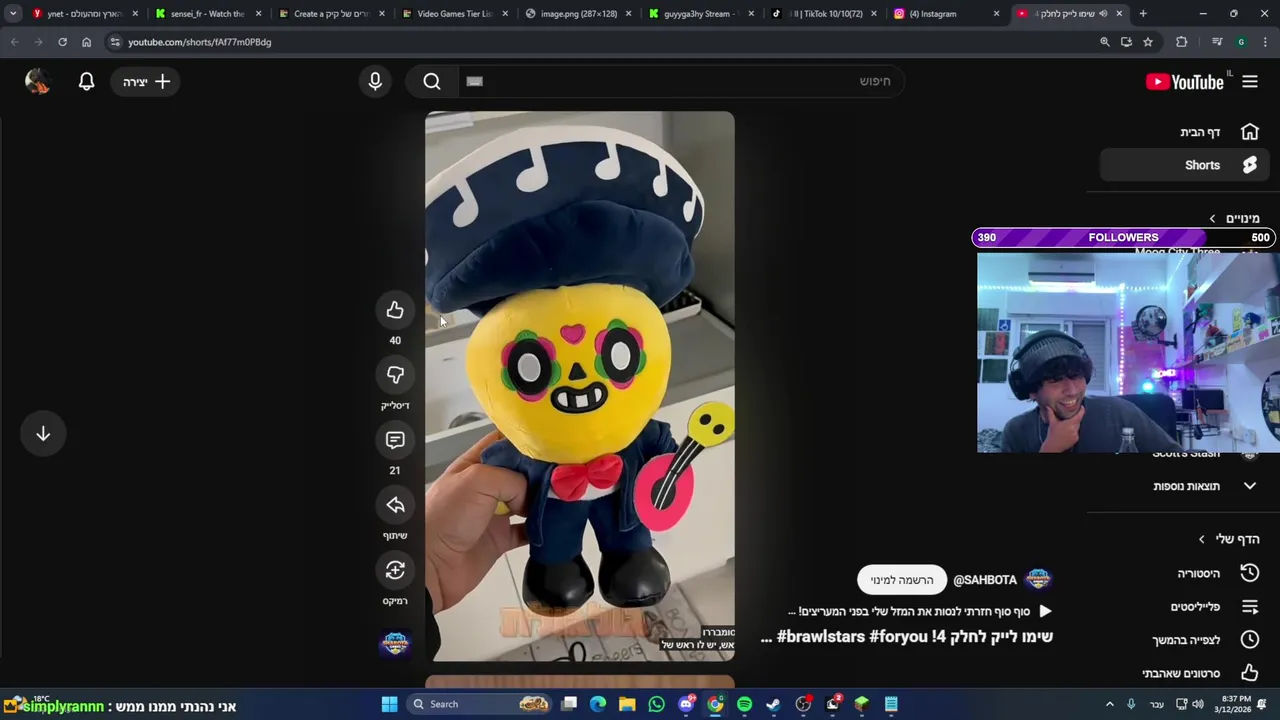Screen dimensions: 1280x720
Task: Open פלייליסטים in the sidebar
Action: (x=1184, y=607)
